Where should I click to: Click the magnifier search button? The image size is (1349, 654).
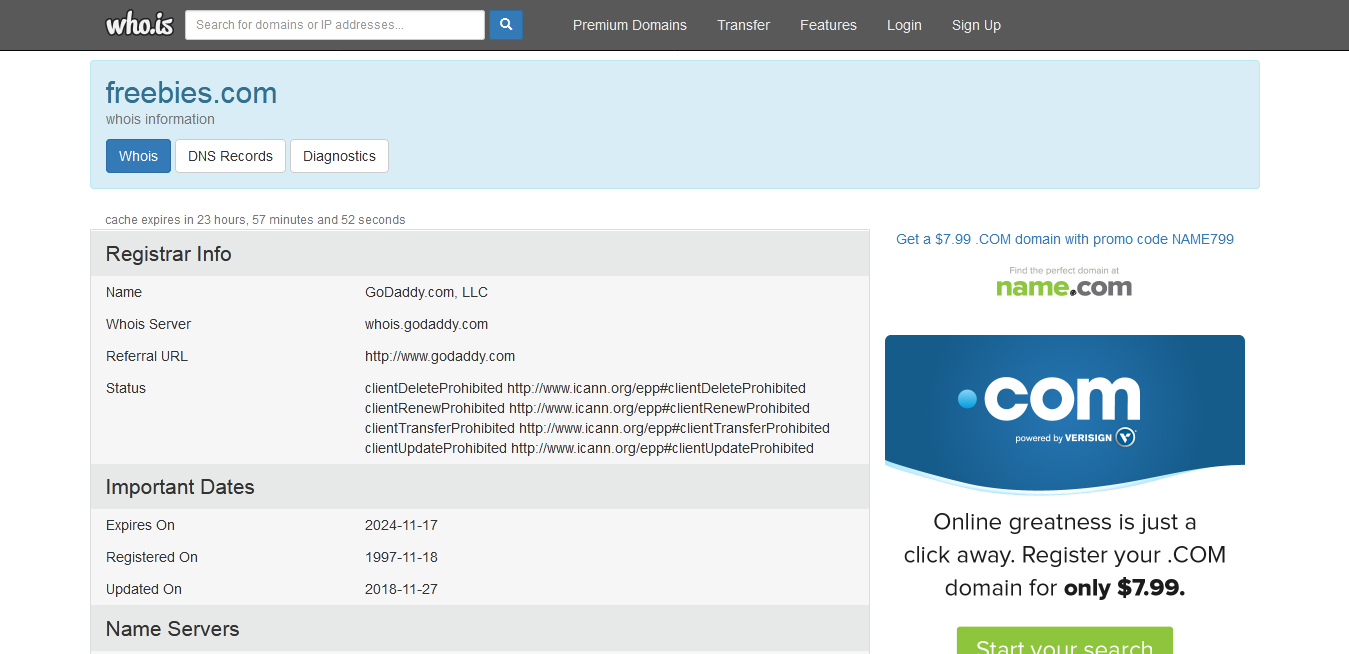[x=506, y=25]
